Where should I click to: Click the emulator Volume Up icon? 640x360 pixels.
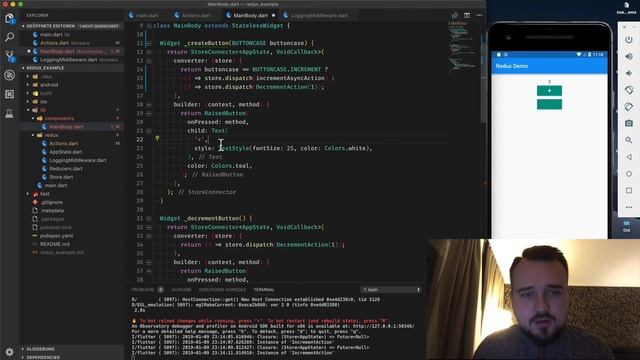pyautogui.click(x=629, y=56)
